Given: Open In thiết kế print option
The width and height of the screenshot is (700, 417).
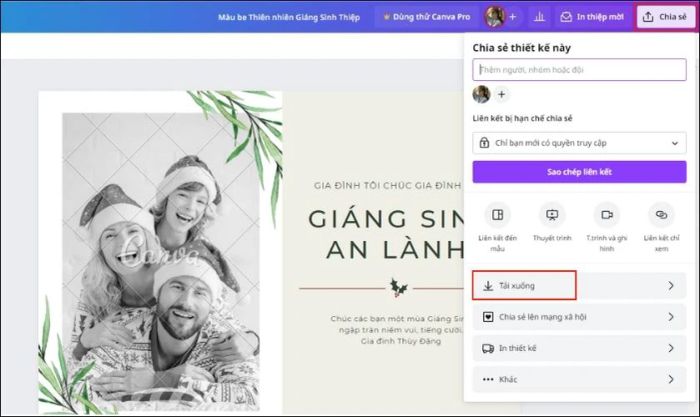Looking at the screenshot, I should pos(579,348).
